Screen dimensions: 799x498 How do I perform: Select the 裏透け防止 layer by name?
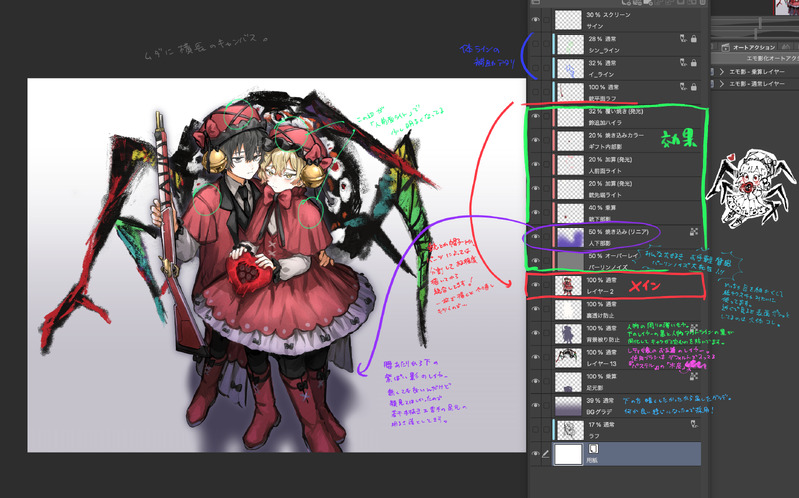point(601,316)
